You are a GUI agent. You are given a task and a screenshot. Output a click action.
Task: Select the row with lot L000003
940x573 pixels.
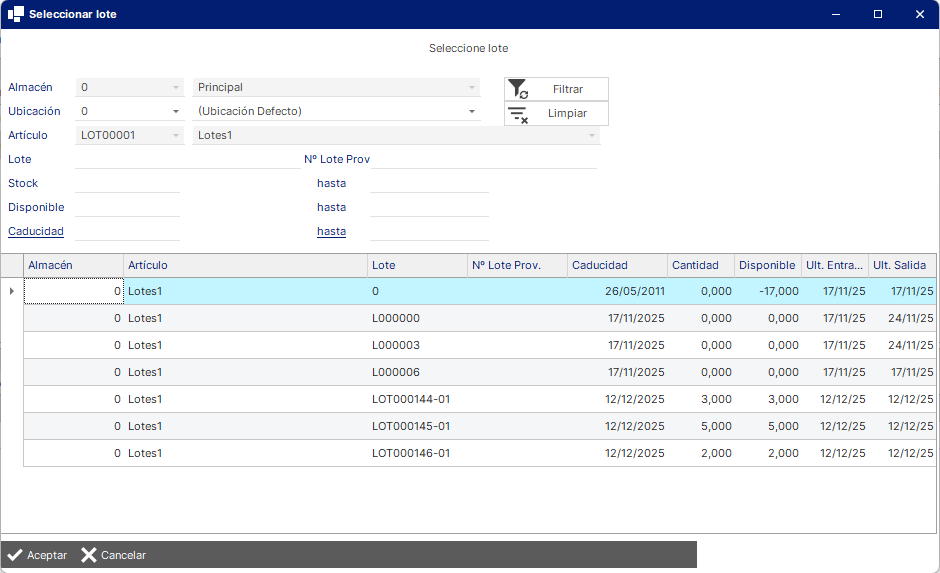[480, 345]
